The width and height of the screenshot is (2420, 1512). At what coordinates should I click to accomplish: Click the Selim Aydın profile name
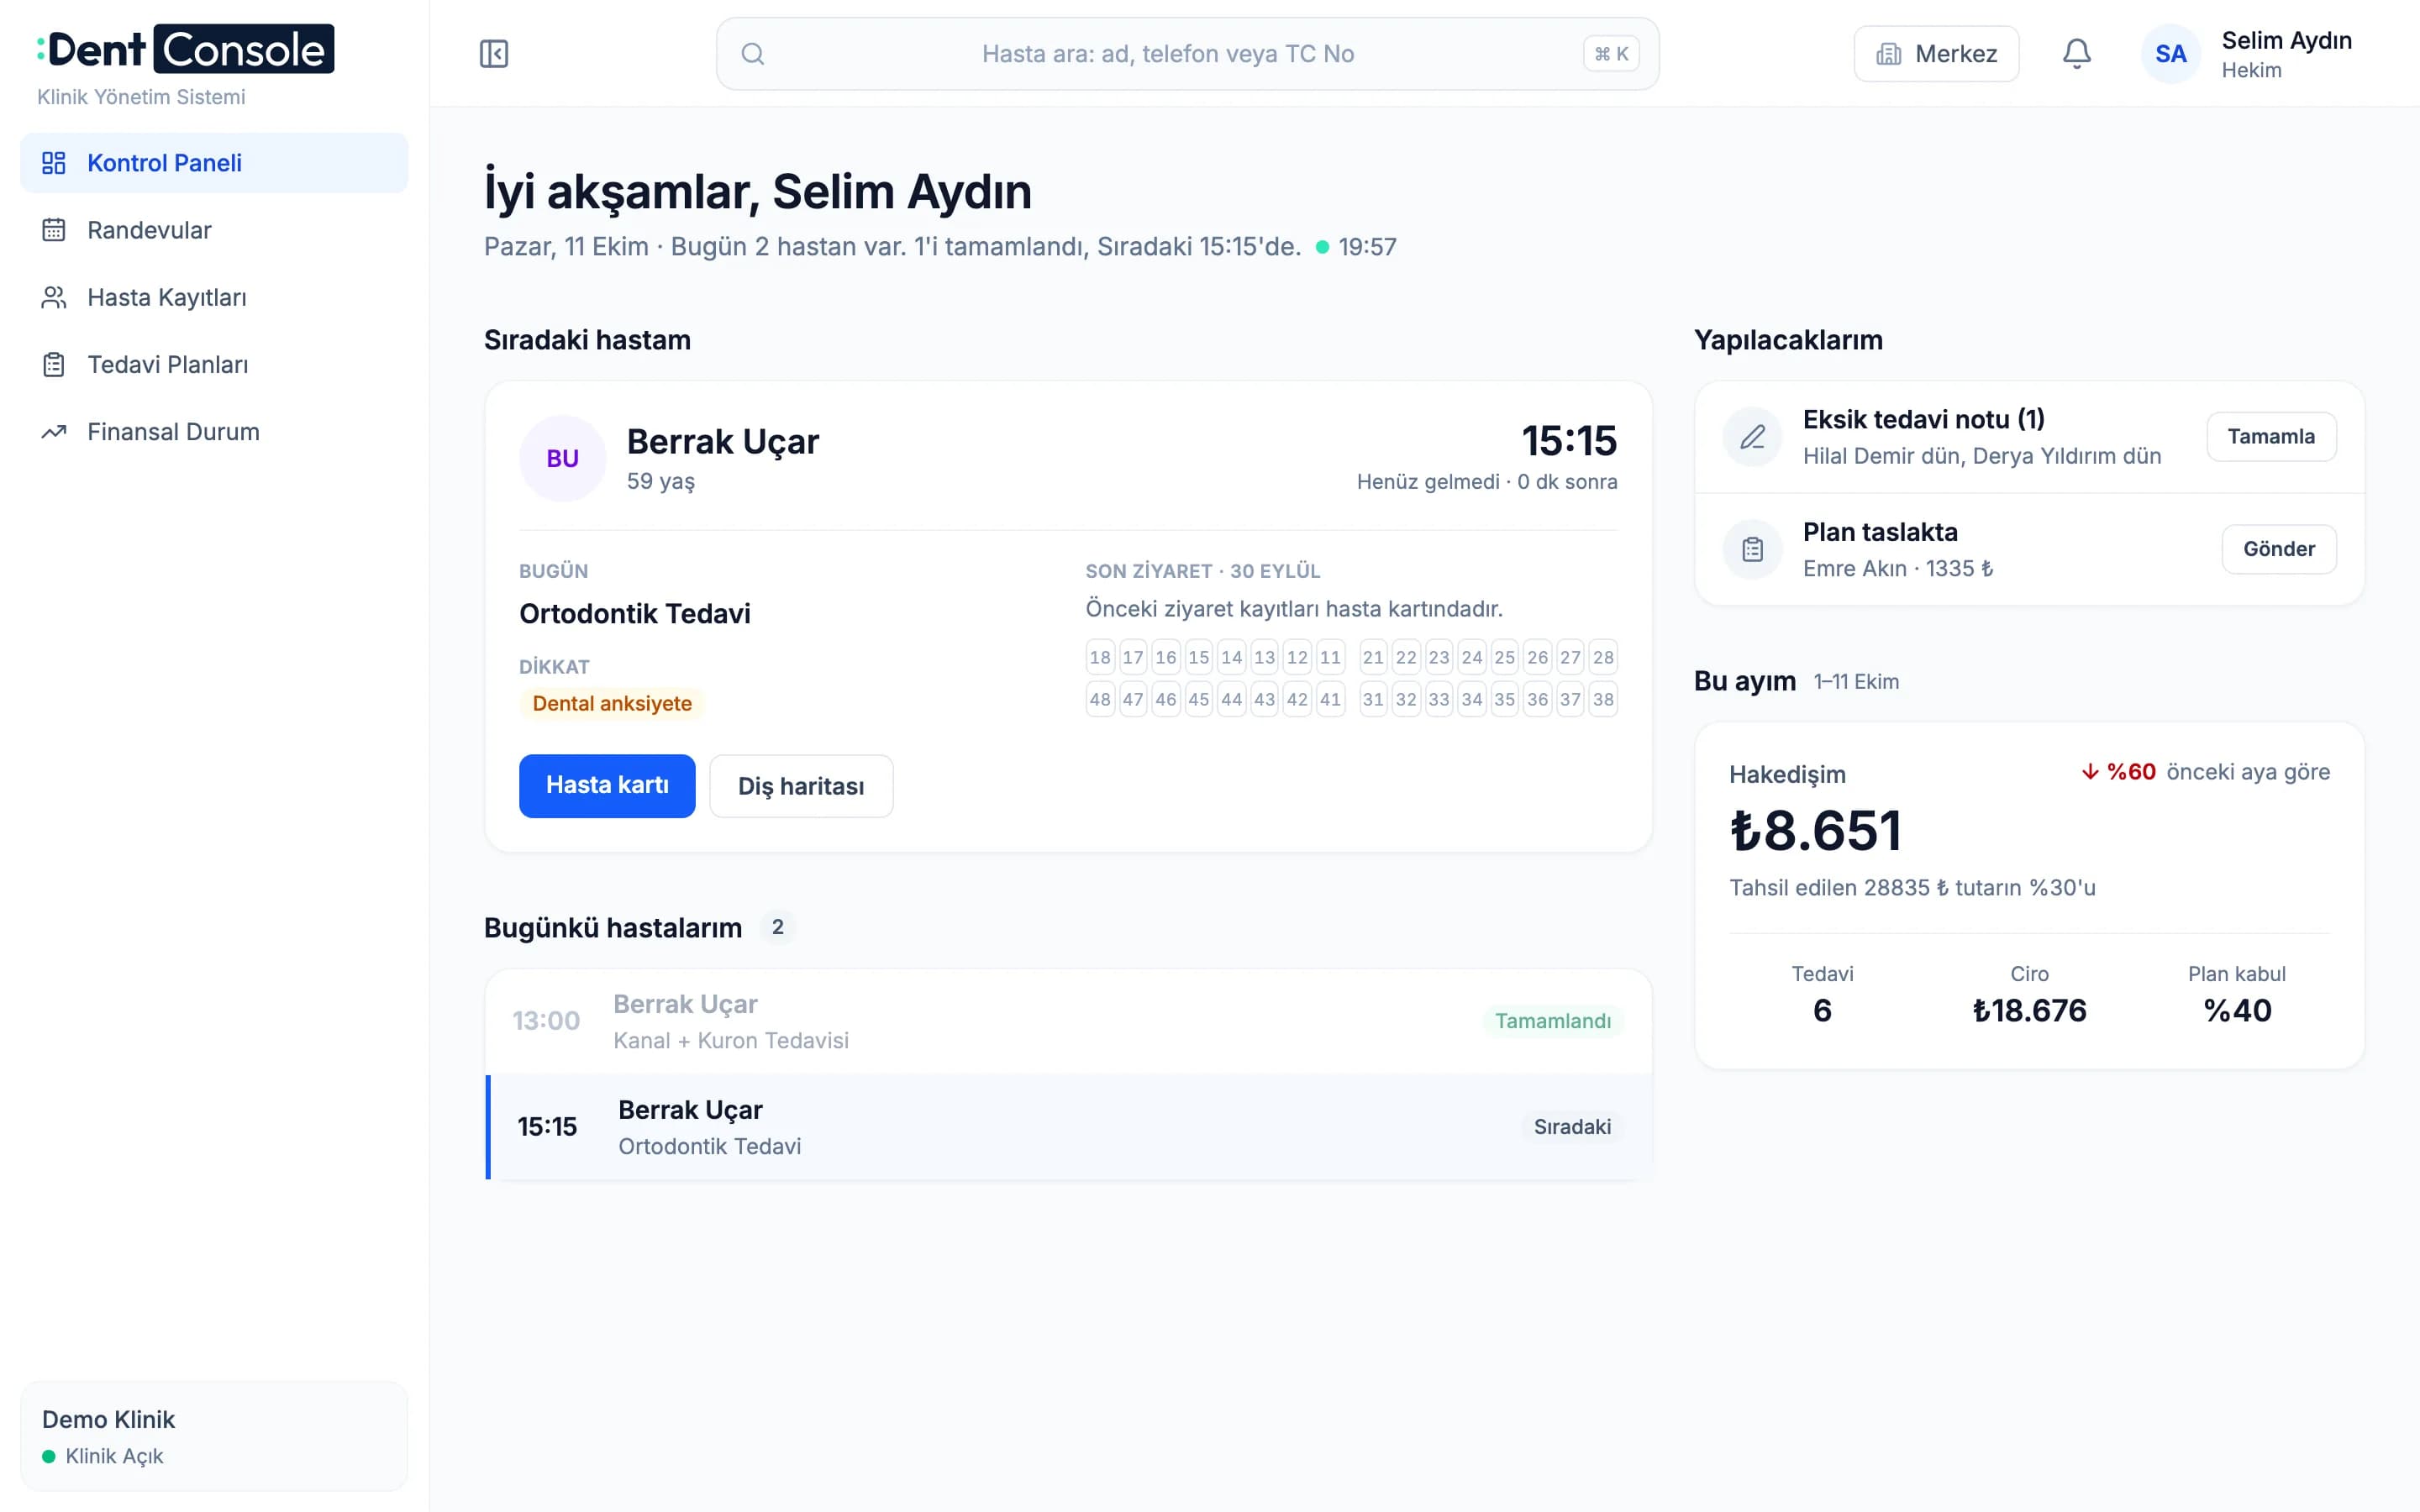(x=2286, y=41)
